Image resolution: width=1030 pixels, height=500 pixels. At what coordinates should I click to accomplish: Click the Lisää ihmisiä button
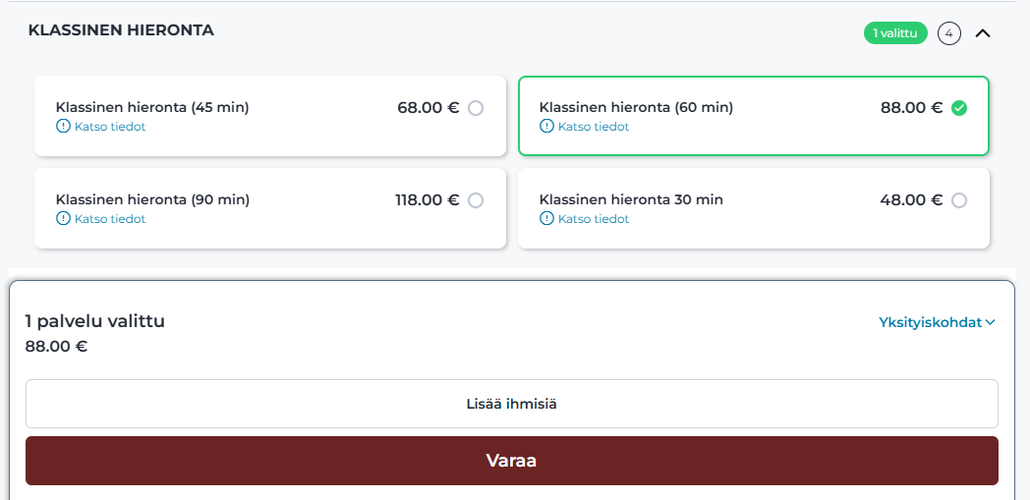point(512,404)
